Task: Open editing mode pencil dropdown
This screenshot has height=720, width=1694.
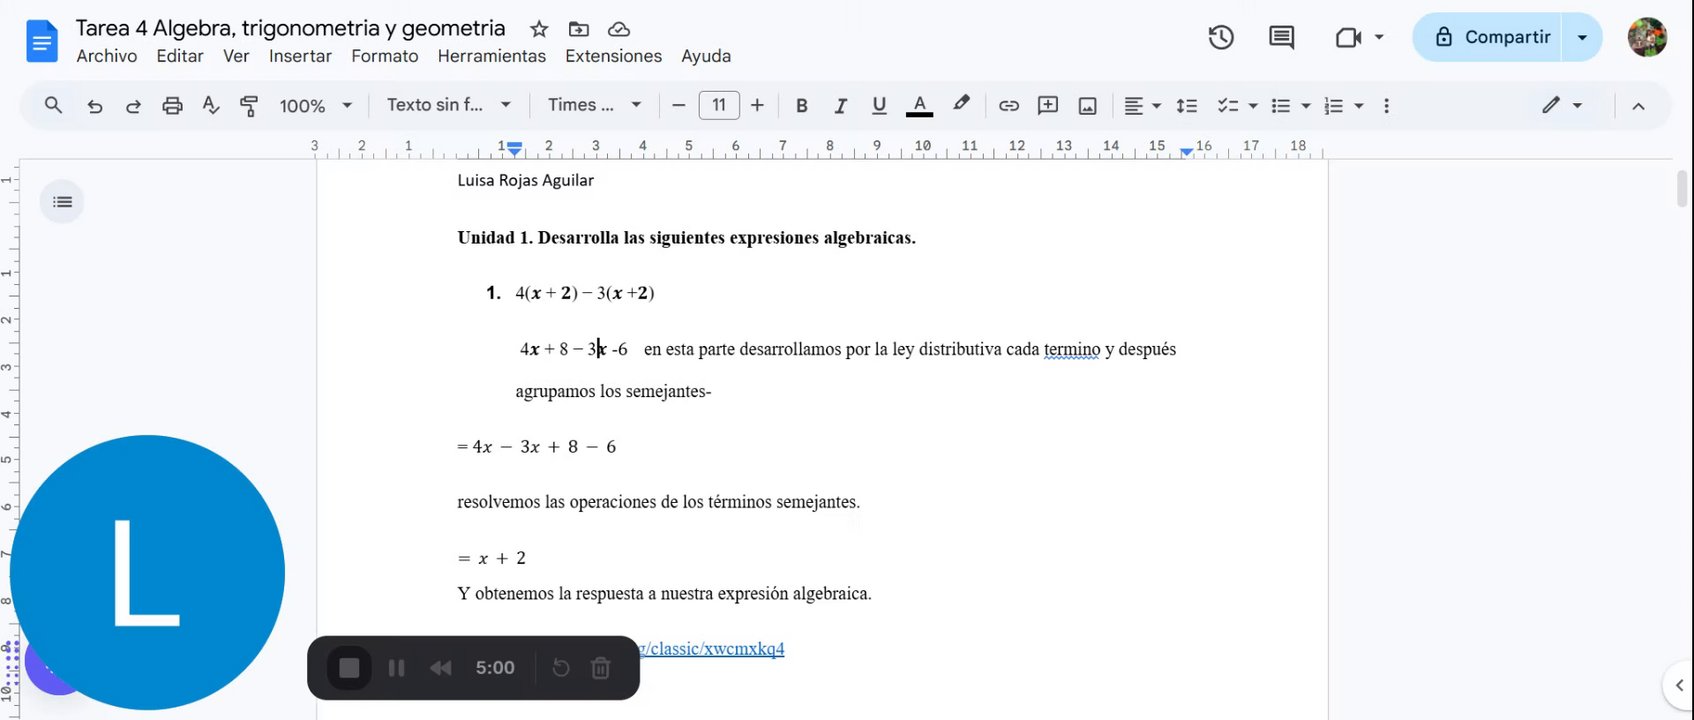Action: (1561, 105)
